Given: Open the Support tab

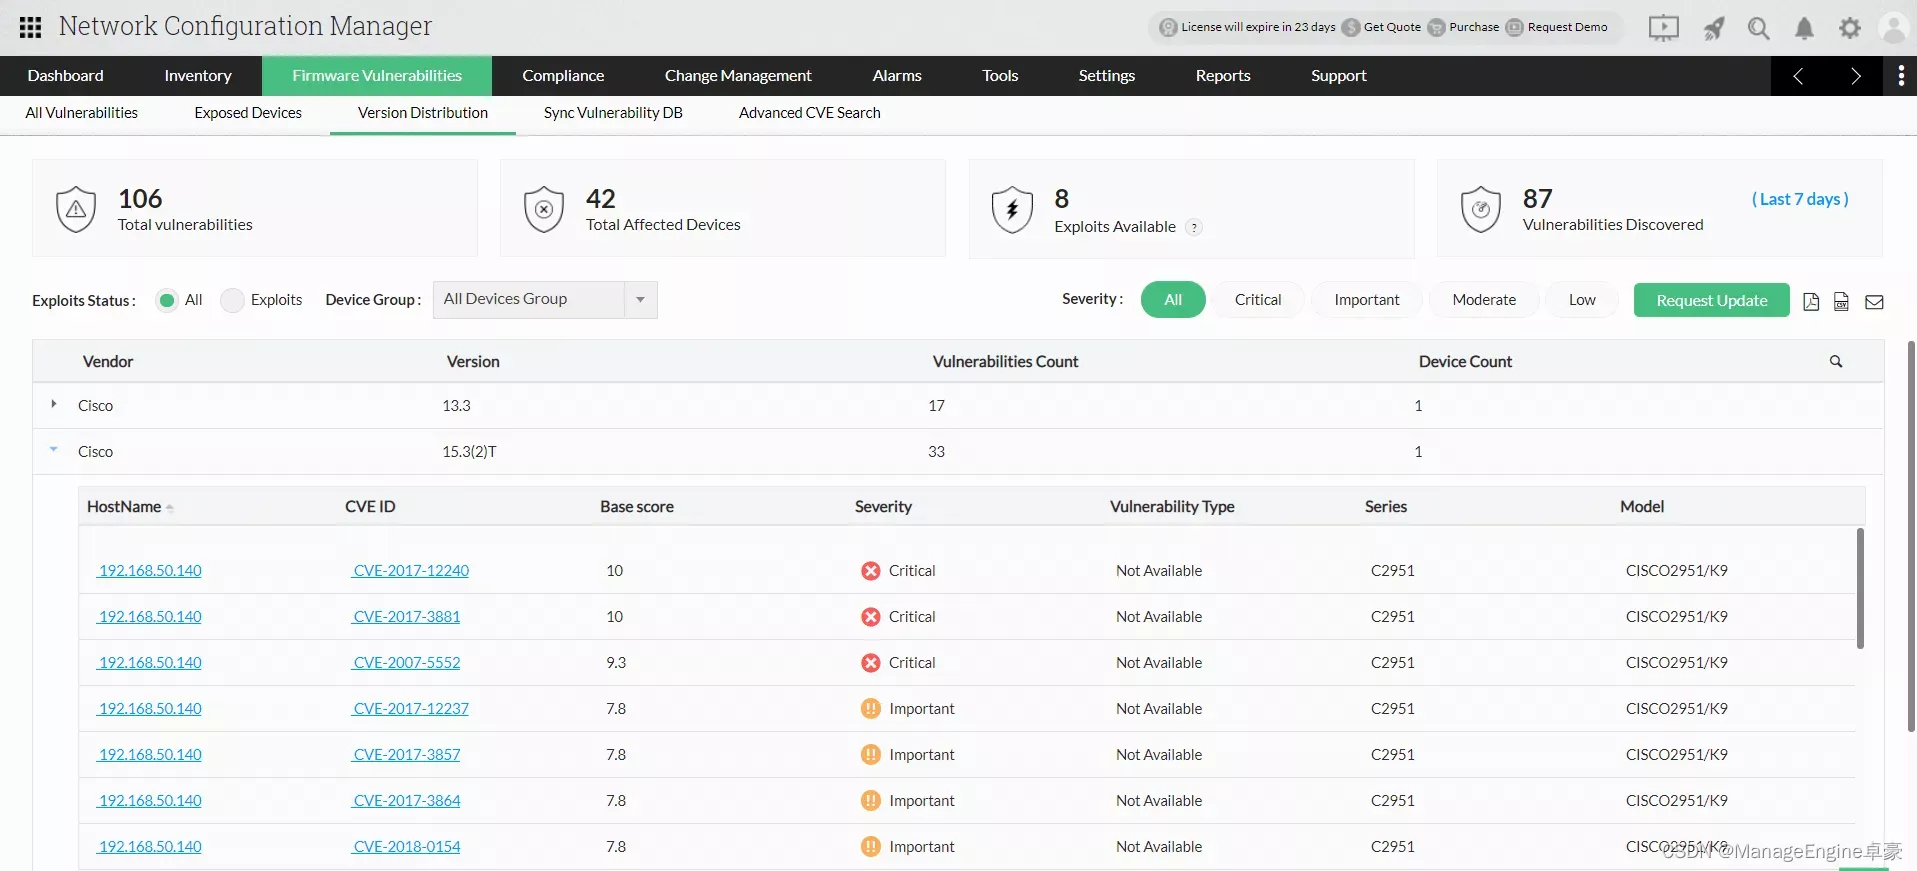Looking at the screenshot, I should (x=1338, y=76).
